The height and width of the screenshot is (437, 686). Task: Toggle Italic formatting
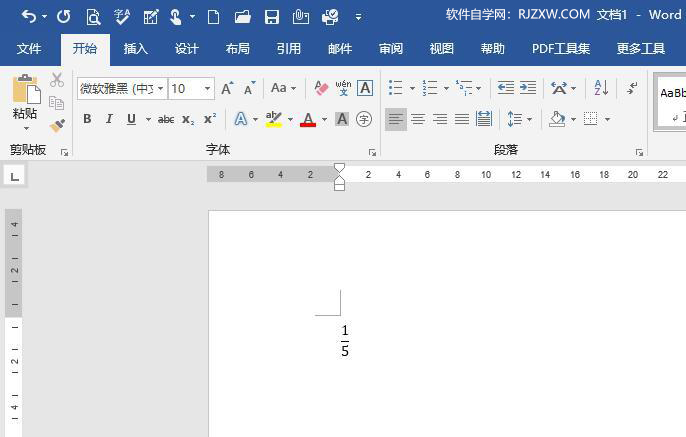click(x=109, y=119)
